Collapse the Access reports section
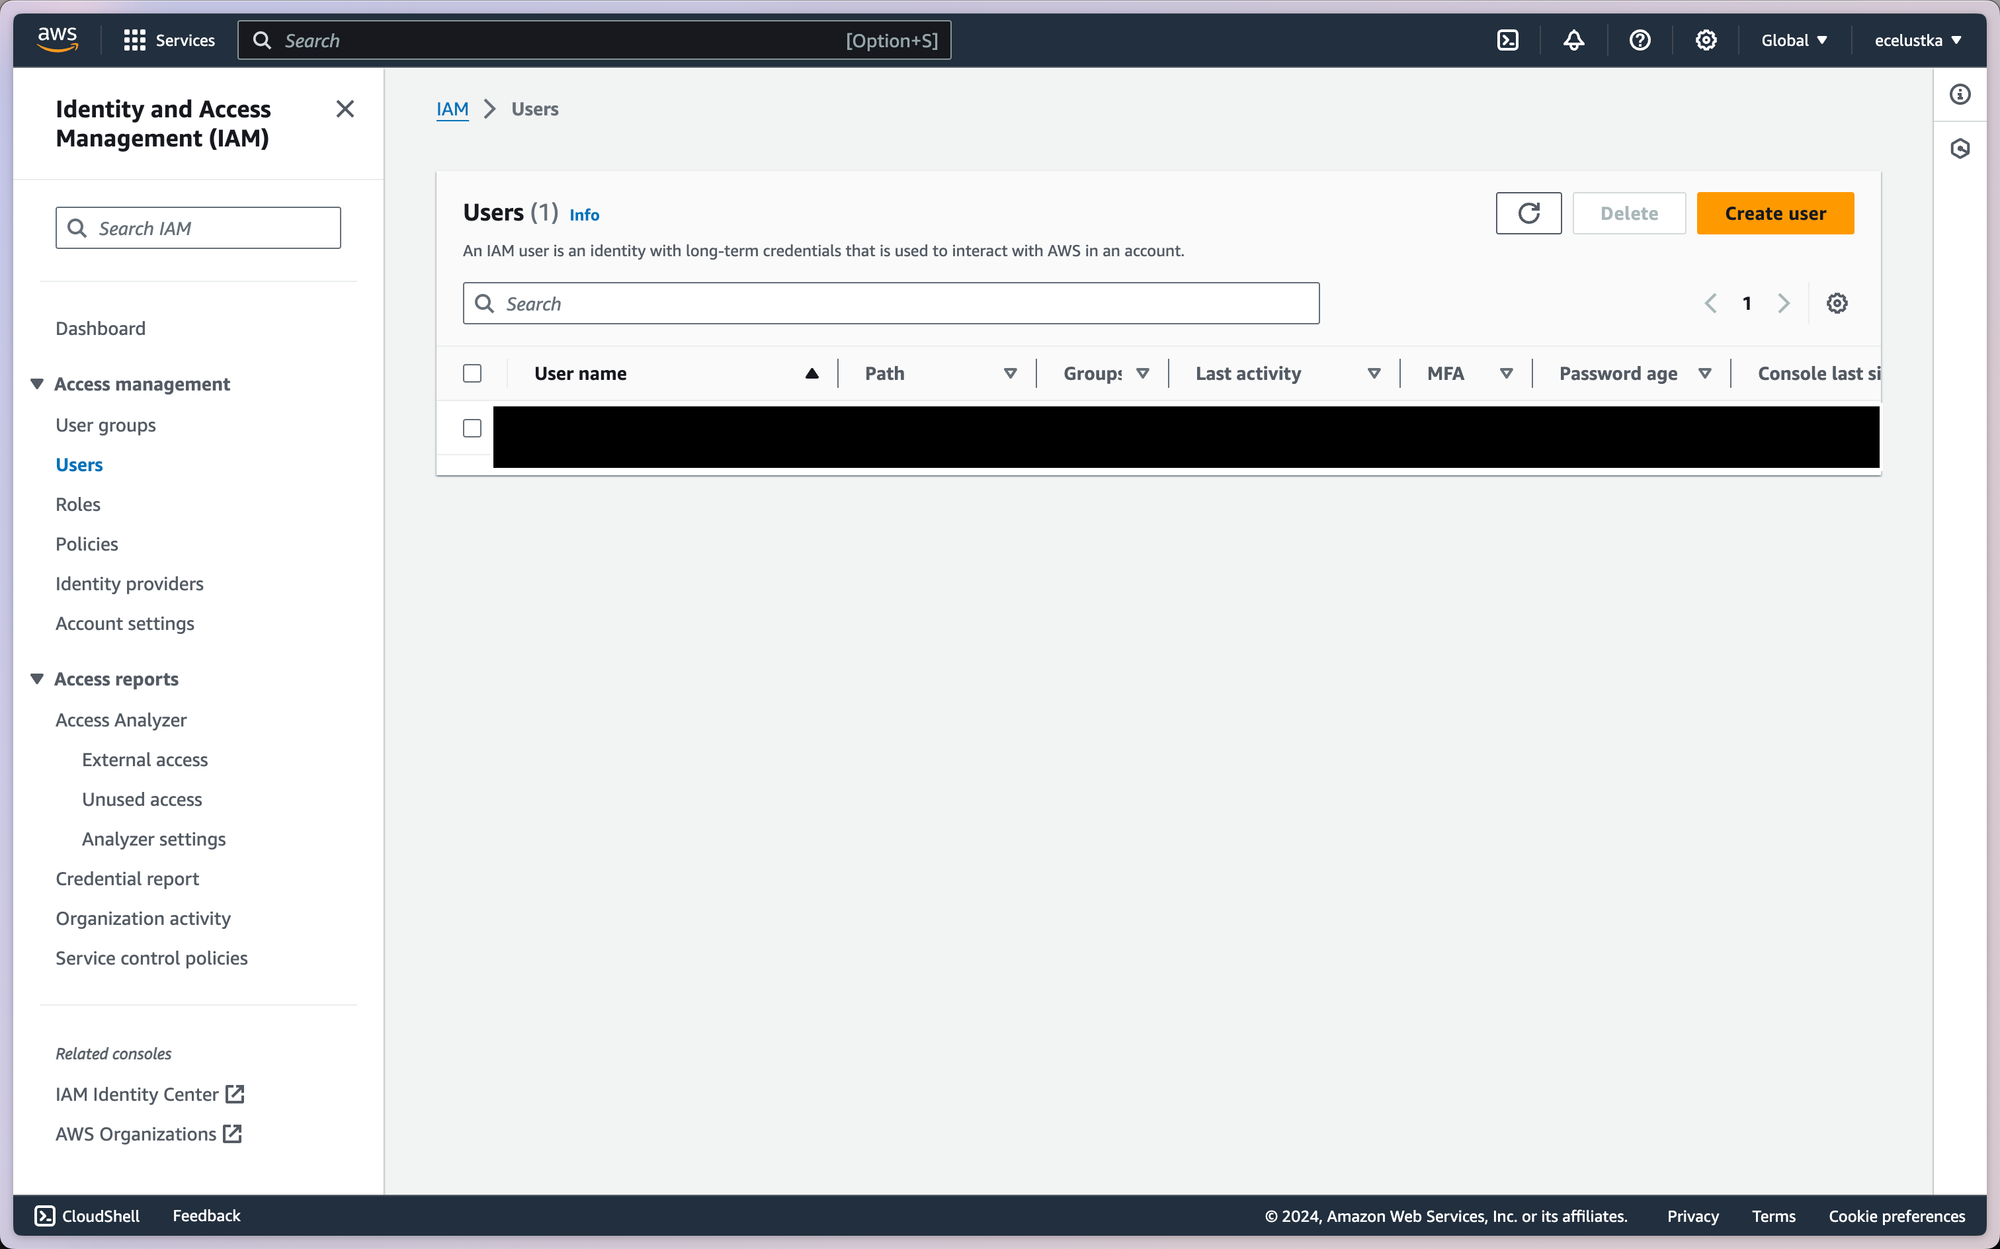2000x1249 pixels. click(x=37, y=679)
